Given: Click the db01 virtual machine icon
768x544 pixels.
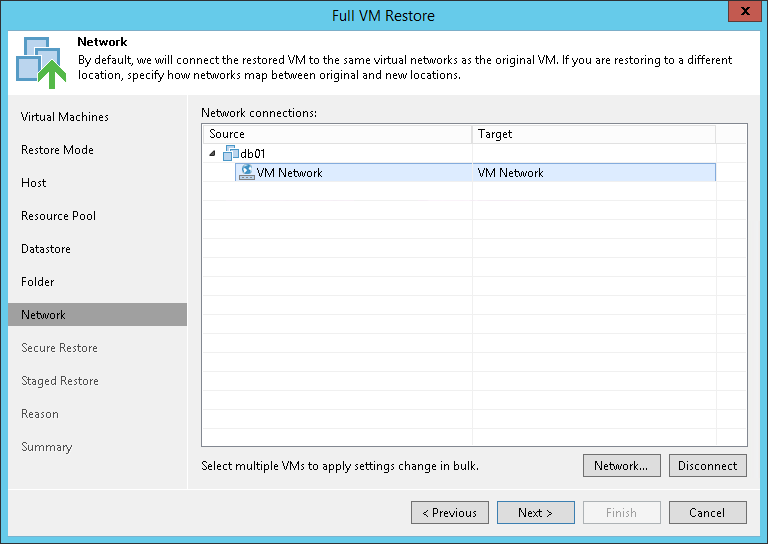Looking at the screenshot, I should click(x=231, y=153).
